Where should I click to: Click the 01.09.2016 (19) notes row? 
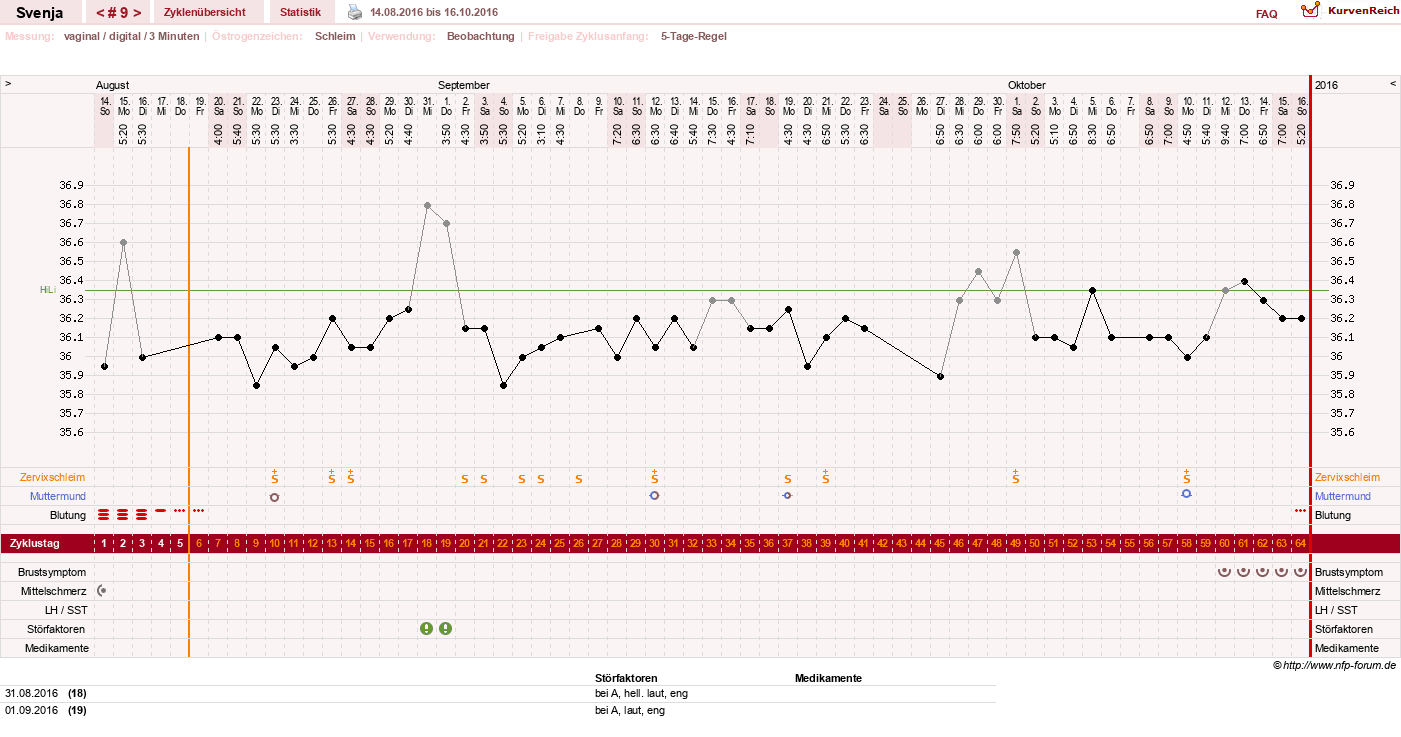pos(500,710)
